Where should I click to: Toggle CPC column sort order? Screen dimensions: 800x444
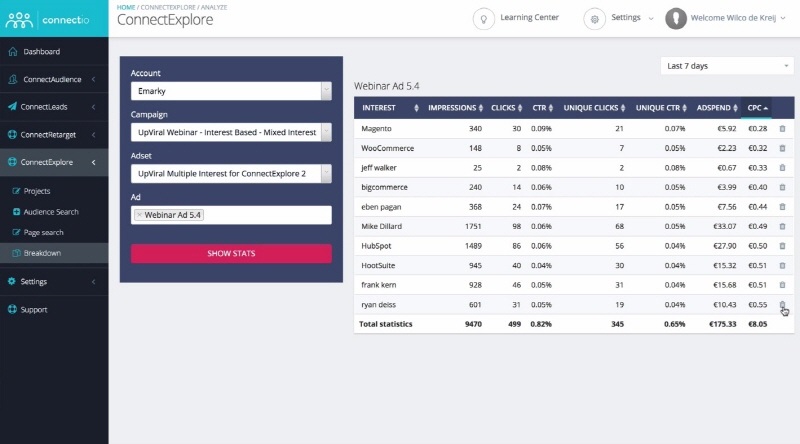click(x=757, y=108)
